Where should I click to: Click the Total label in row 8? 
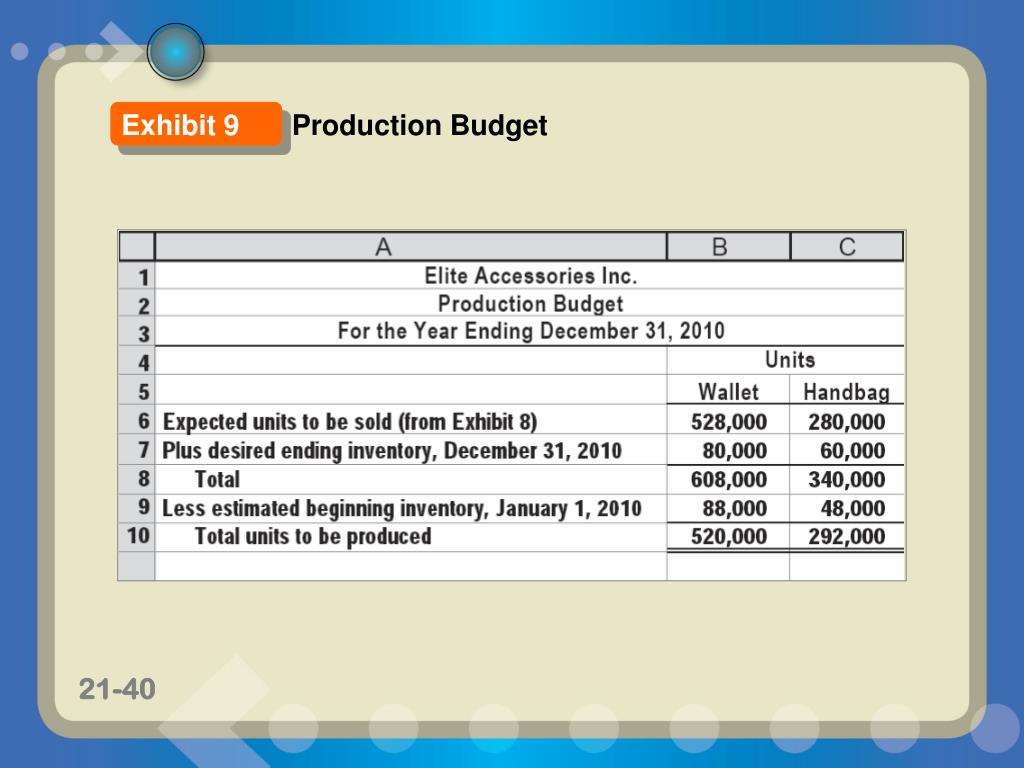217,479
